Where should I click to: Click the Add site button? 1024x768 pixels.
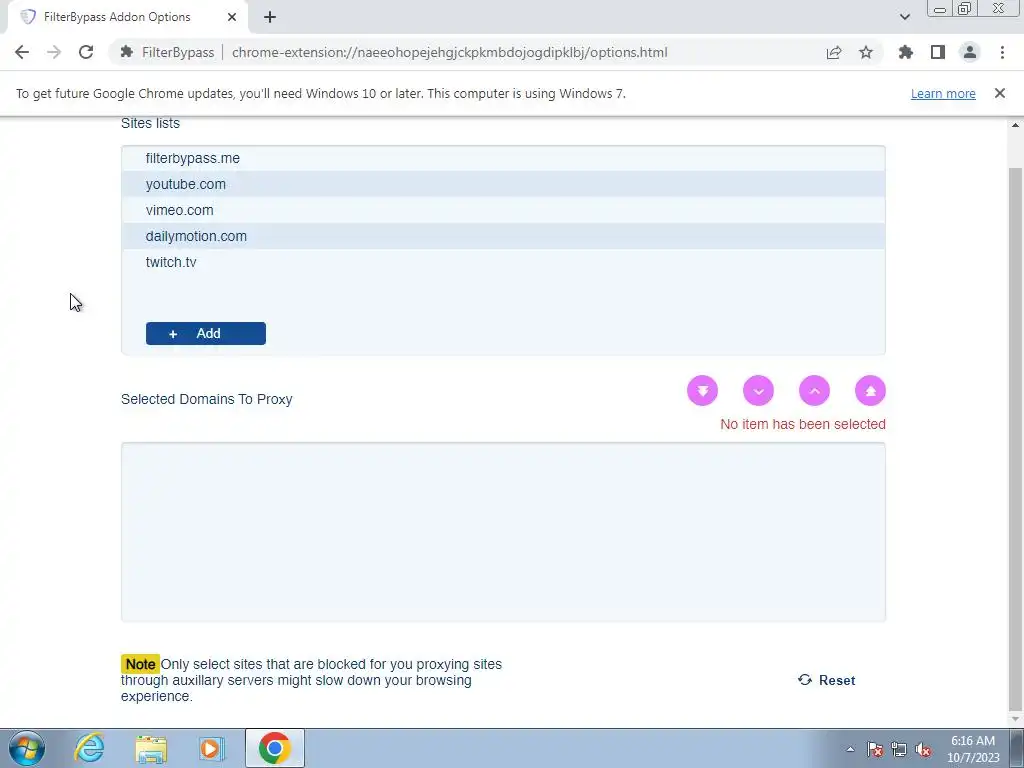[206, 333]
